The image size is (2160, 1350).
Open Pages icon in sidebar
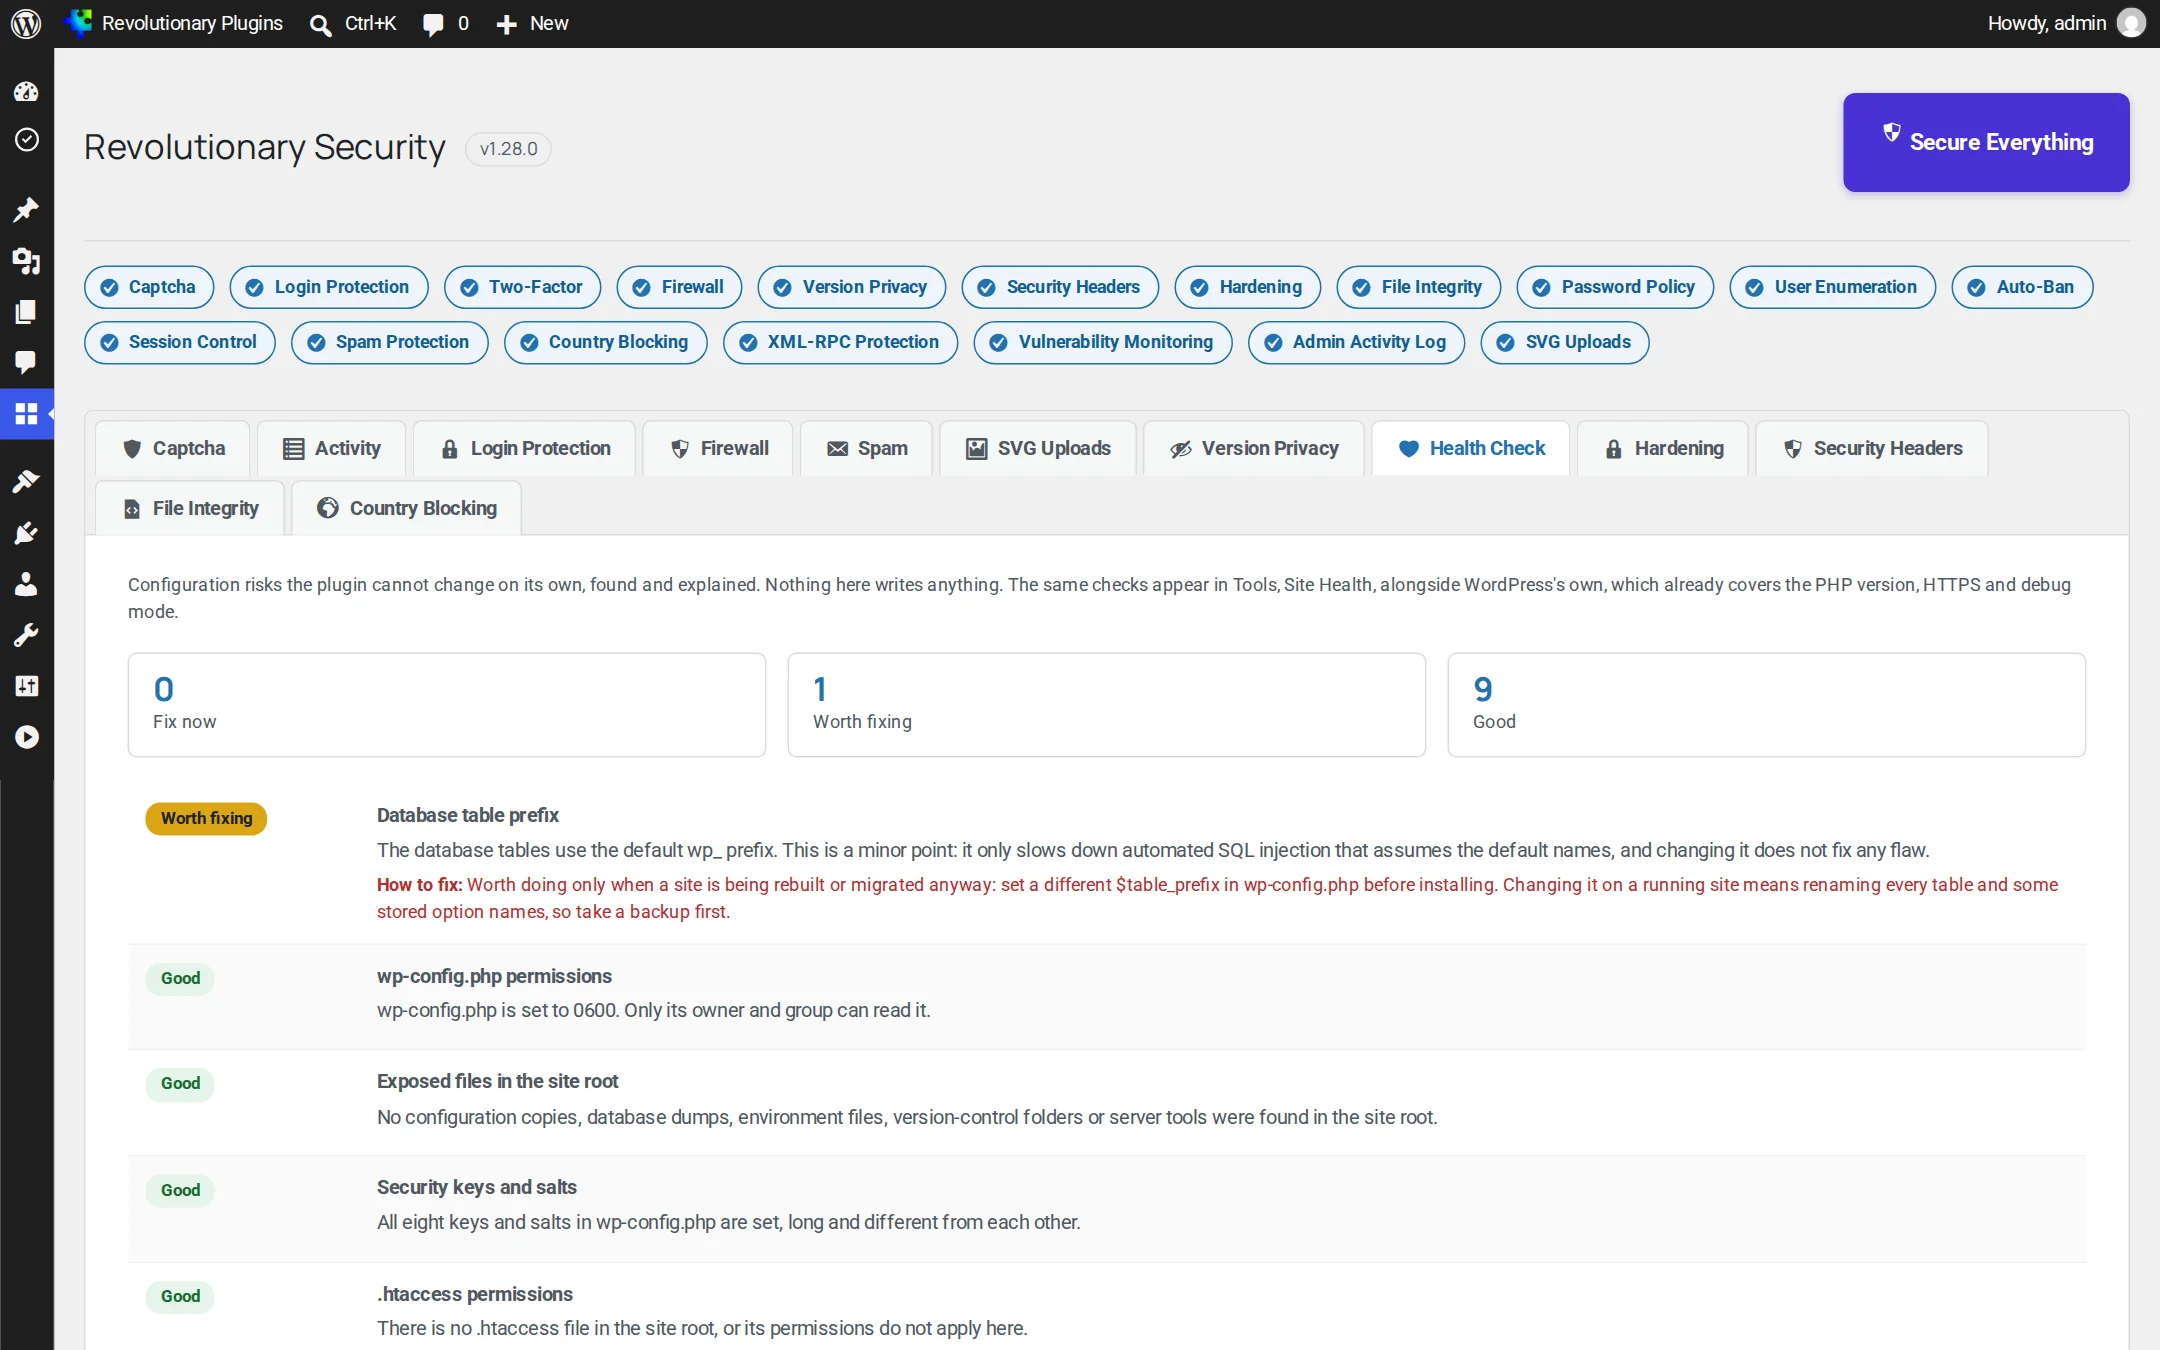(26, 312)
